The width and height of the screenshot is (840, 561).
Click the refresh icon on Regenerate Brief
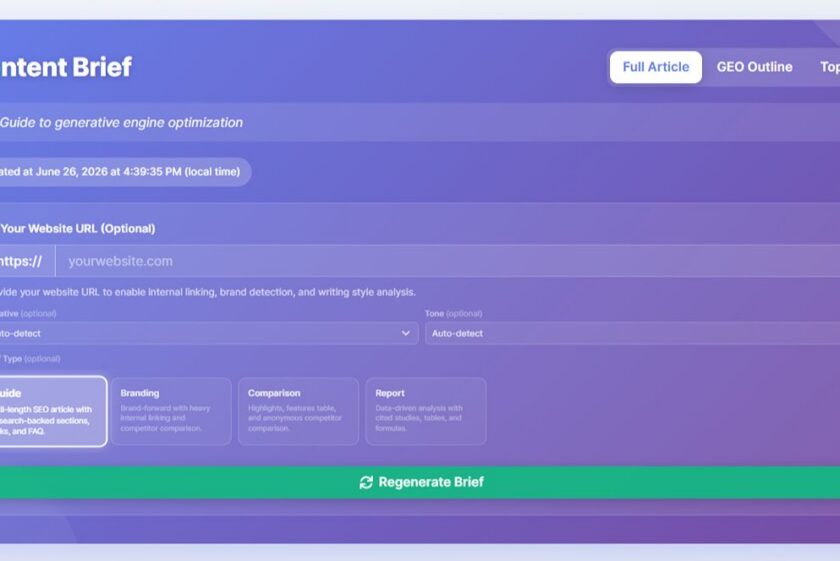pyautogui.click(x=366, y=482)
